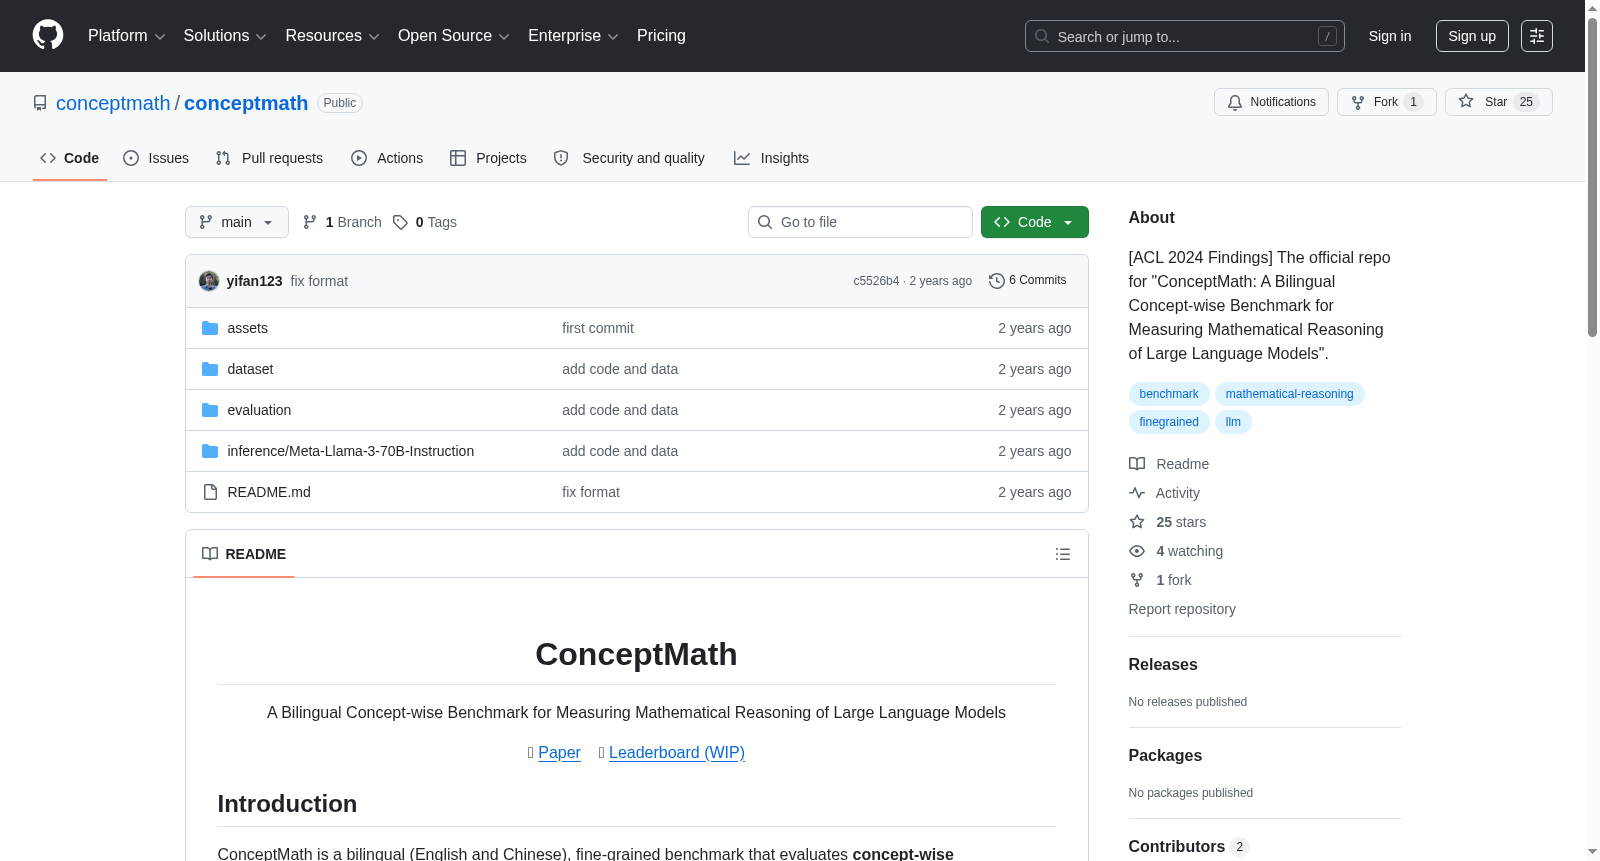Open the Packages section heading link
The height and width of the screenshot is (861, 1600).
pos(1165,756)
